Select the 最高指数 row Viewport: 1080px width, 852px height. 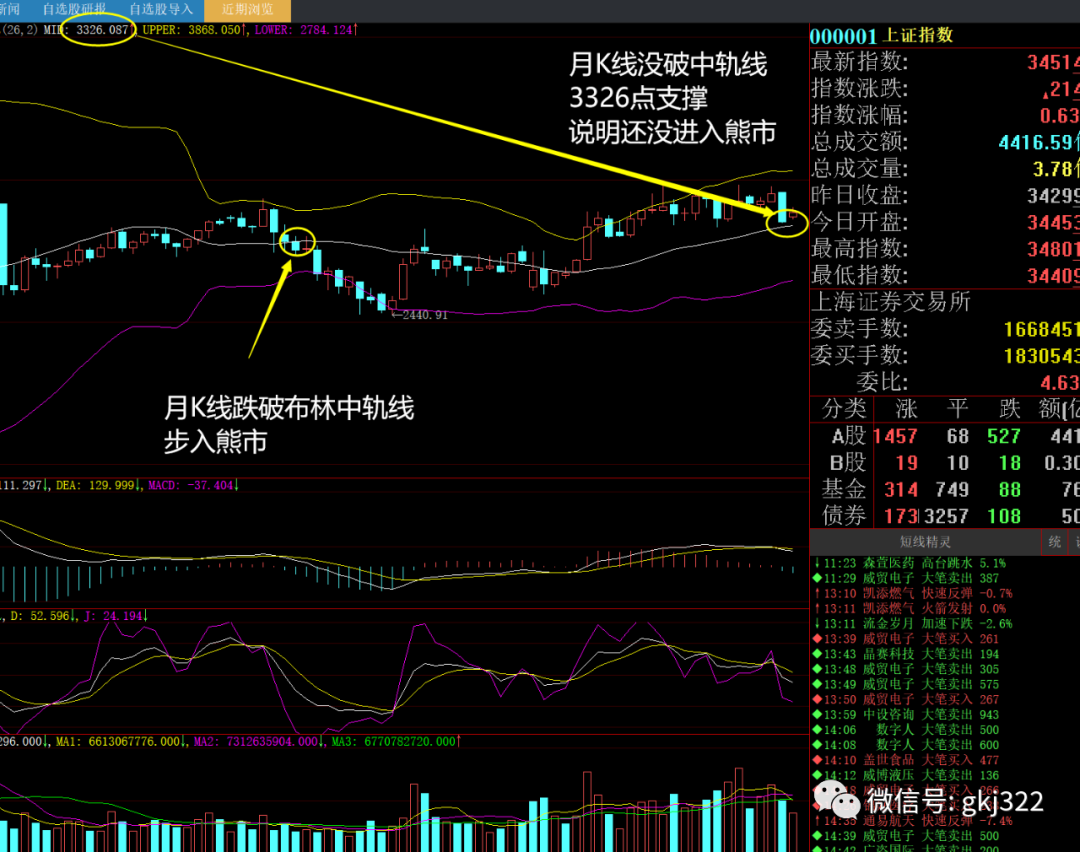[945, 249]
